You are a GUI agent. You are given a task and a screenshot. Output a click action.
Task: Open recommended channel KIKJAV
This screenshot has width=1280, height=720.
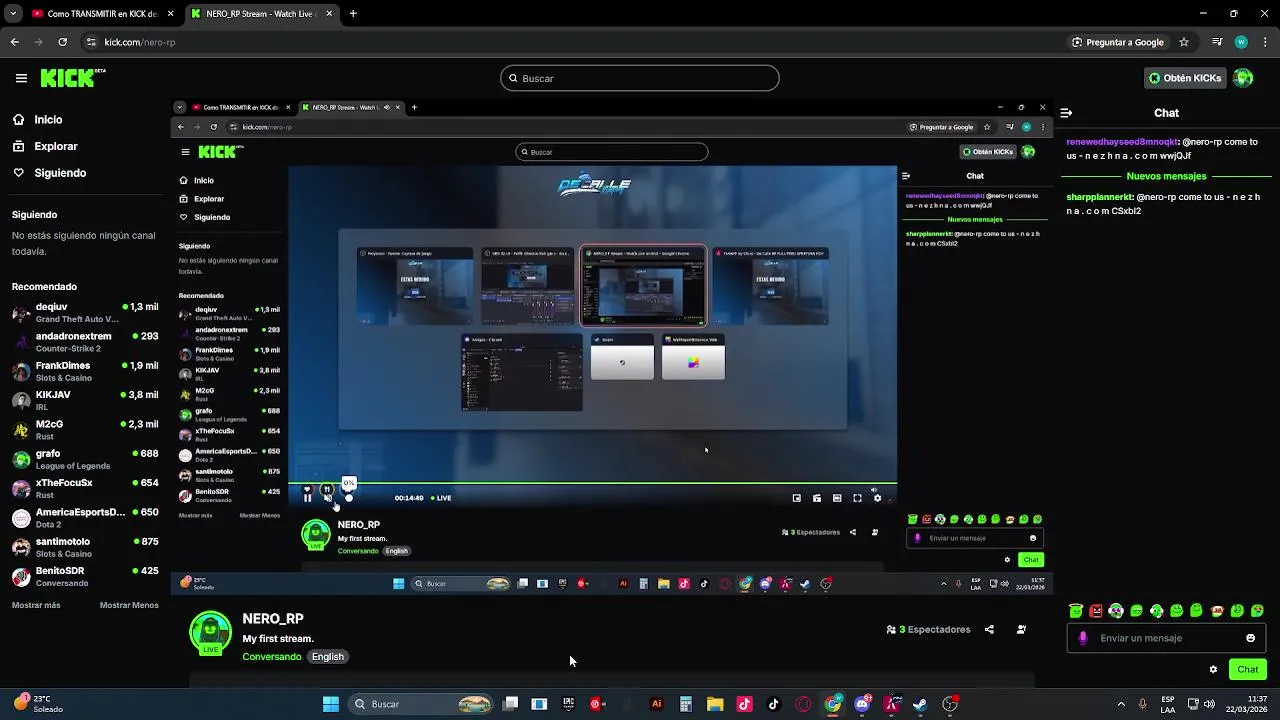pos(85,400)
